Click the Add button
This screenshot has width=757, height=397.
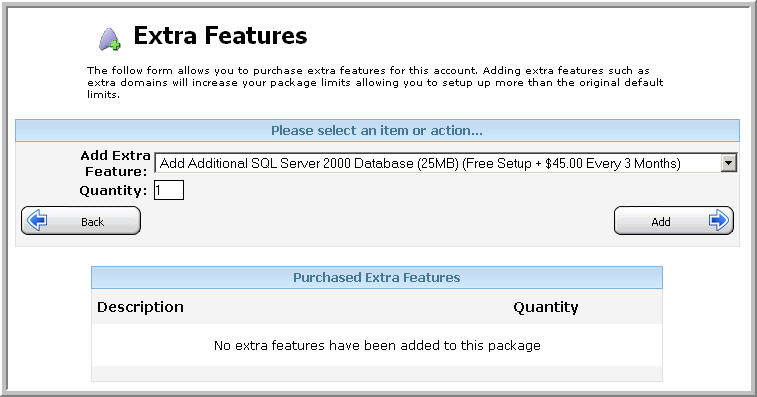[673, 221]
